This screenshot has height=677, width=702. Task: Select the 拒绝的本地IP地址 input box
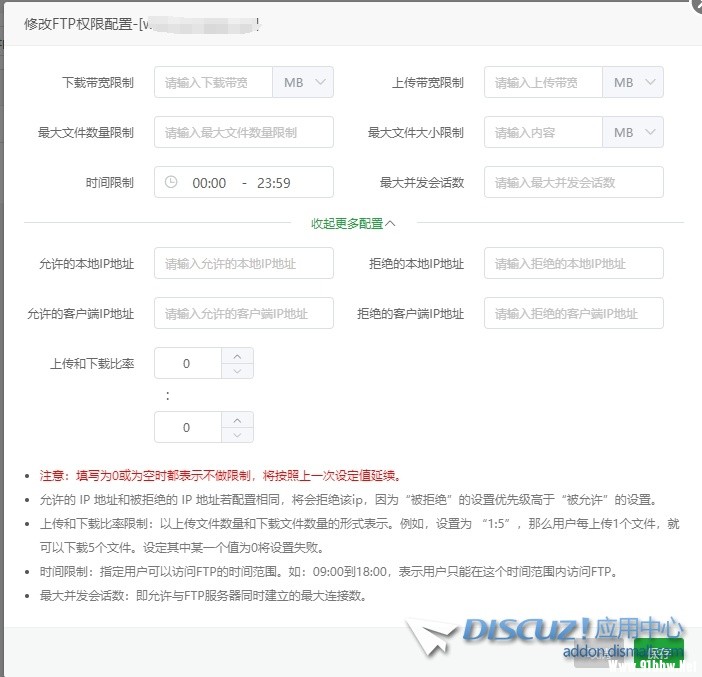pyautogui.click(x=573, y=264)
